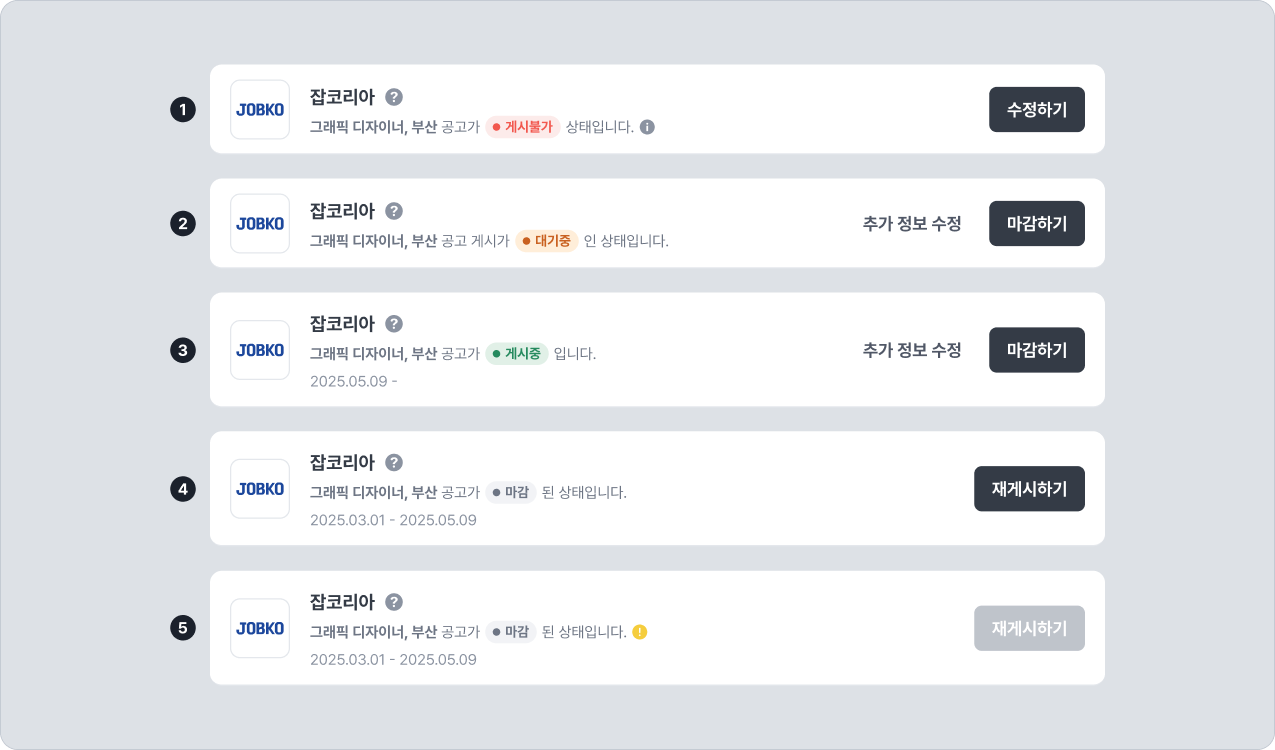Screen dimensions: 1275x750
Task: Click the question mark icon in row 2
Action: (394, 211)
